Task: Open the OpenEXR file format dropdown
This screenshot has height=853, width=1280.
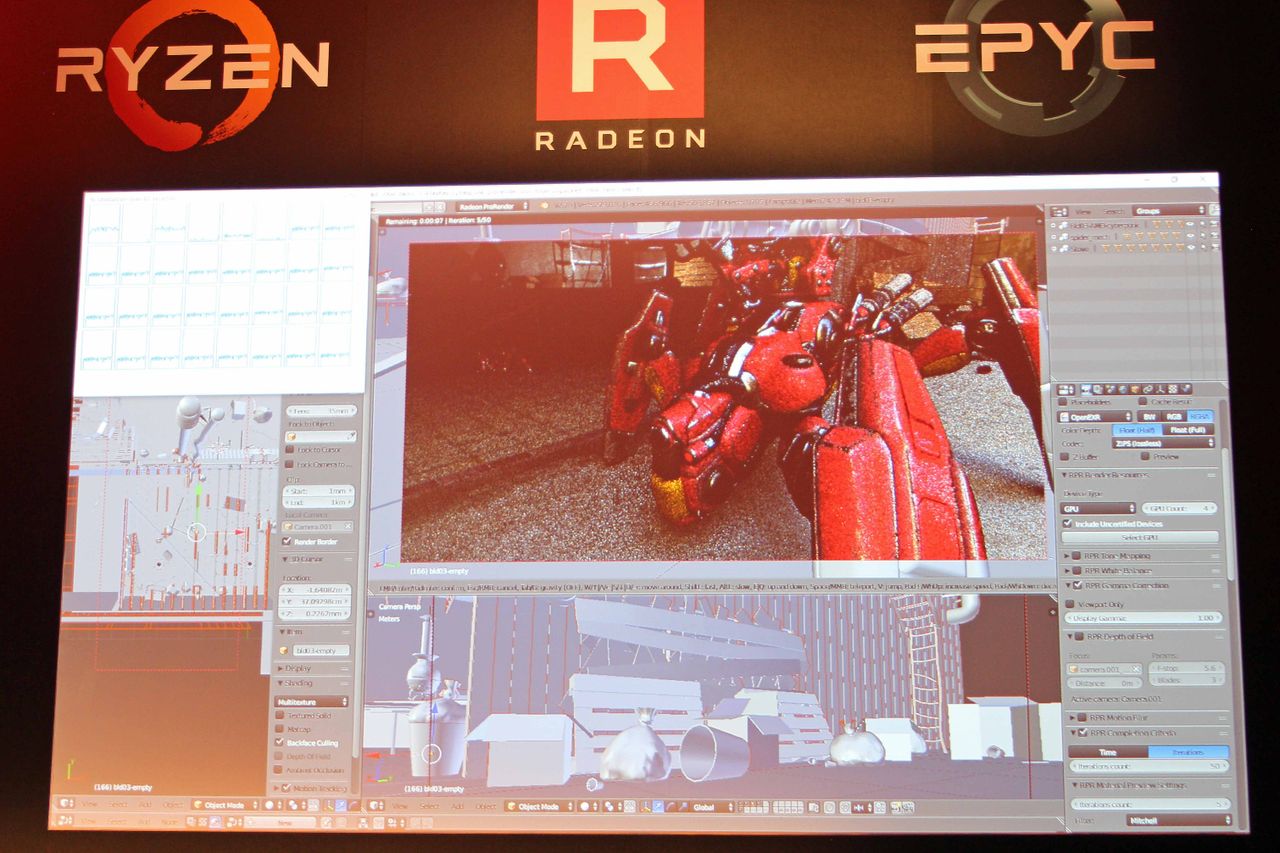Action: (x=1097, y=416)
